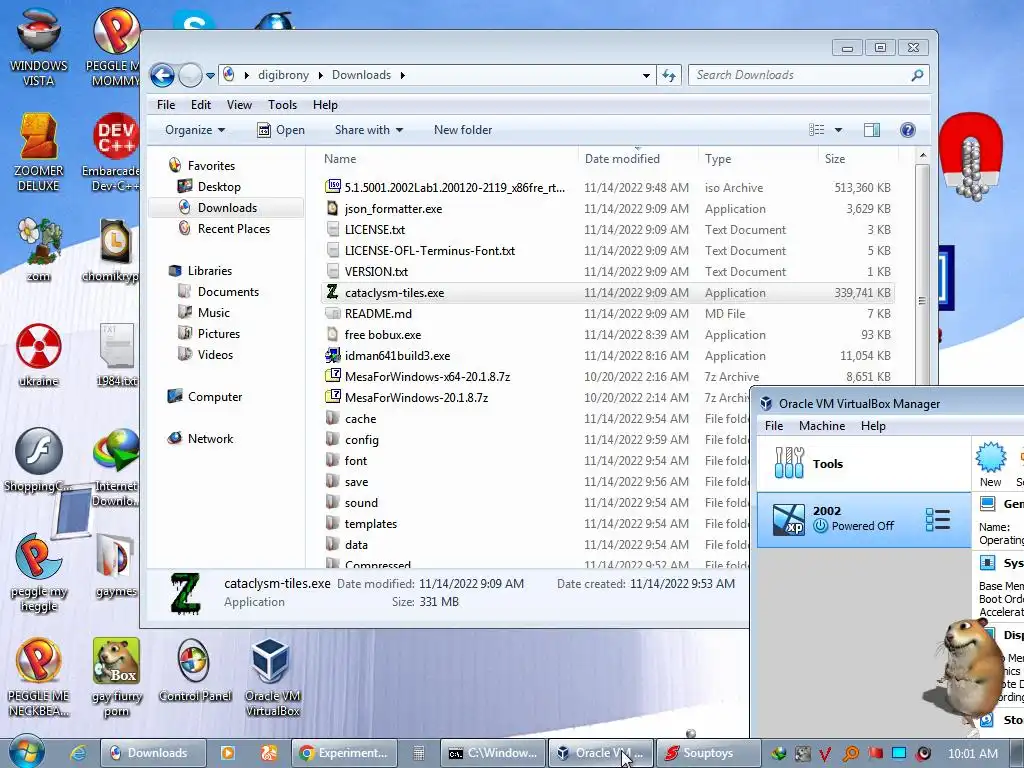Select Tools entry in VirtualBox Manager
Image resolution: width=1024 pixels, height=768 pixels.
tap(864, 464)
